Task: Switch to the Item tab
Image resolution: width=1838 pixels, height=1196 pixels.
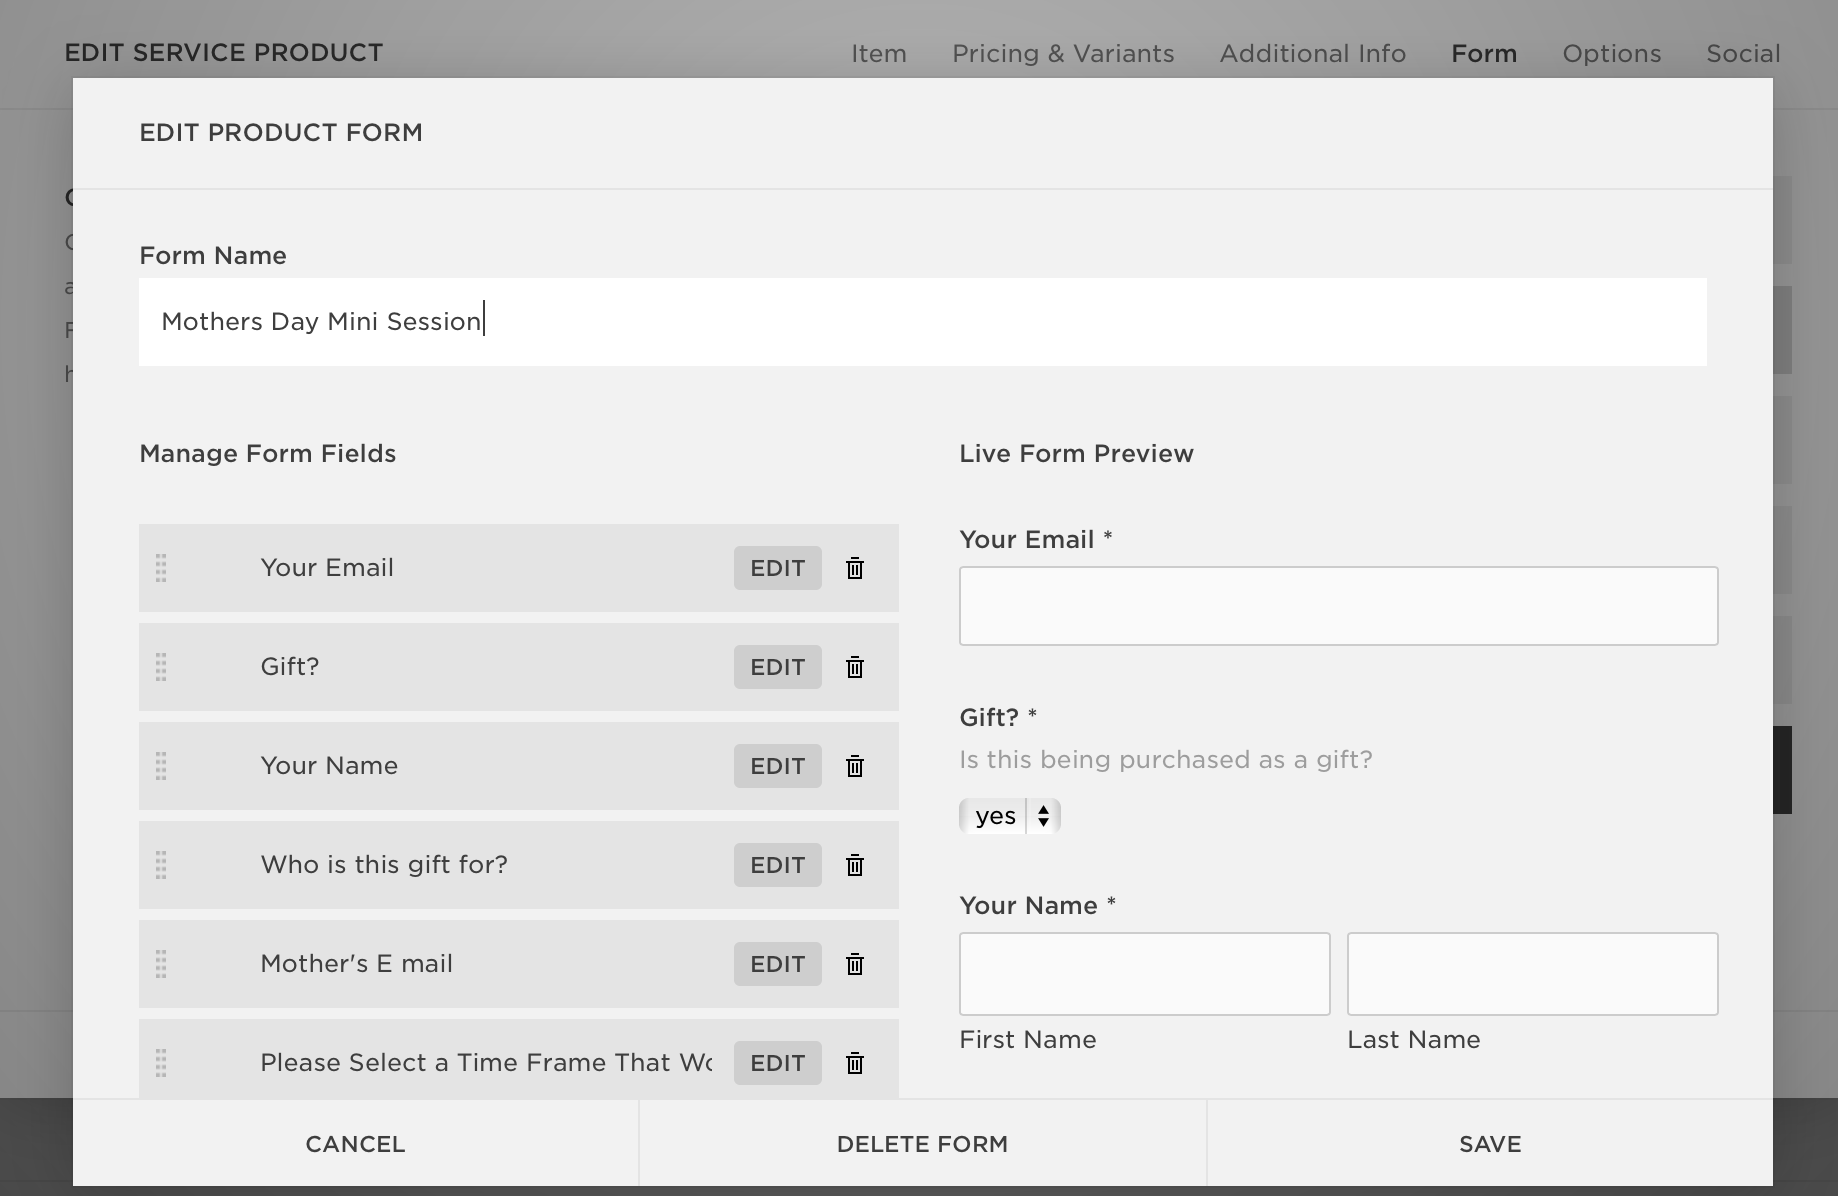Action: (879, 54)
